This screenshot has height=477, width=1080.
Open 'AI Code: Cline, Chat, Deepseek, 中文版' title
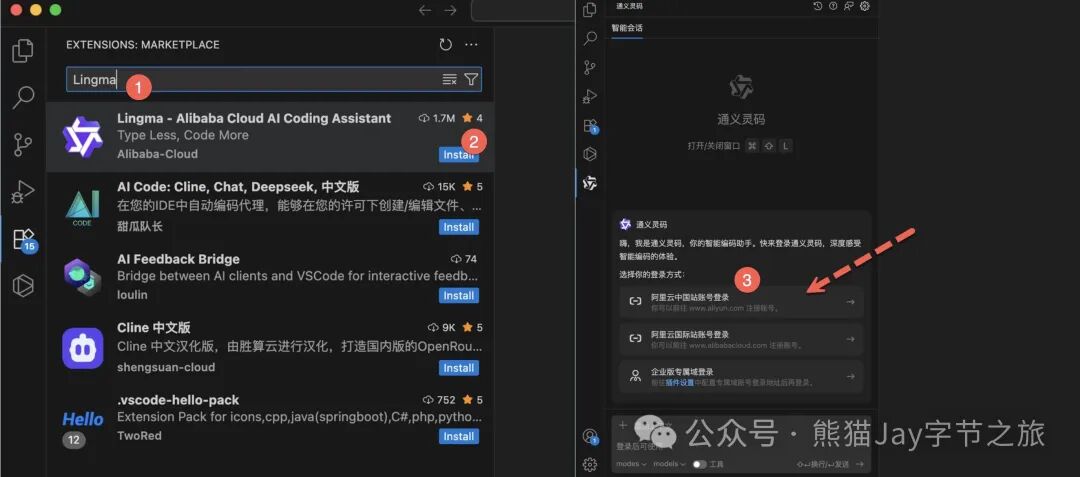(x=238, y=187)
